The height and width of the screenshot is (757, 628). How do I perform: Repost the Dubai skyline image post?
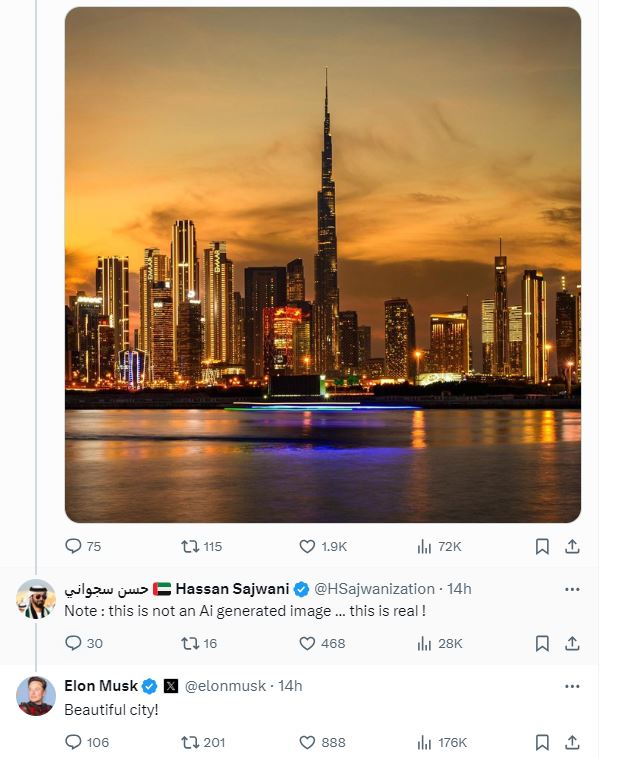(x=201, y=546)
